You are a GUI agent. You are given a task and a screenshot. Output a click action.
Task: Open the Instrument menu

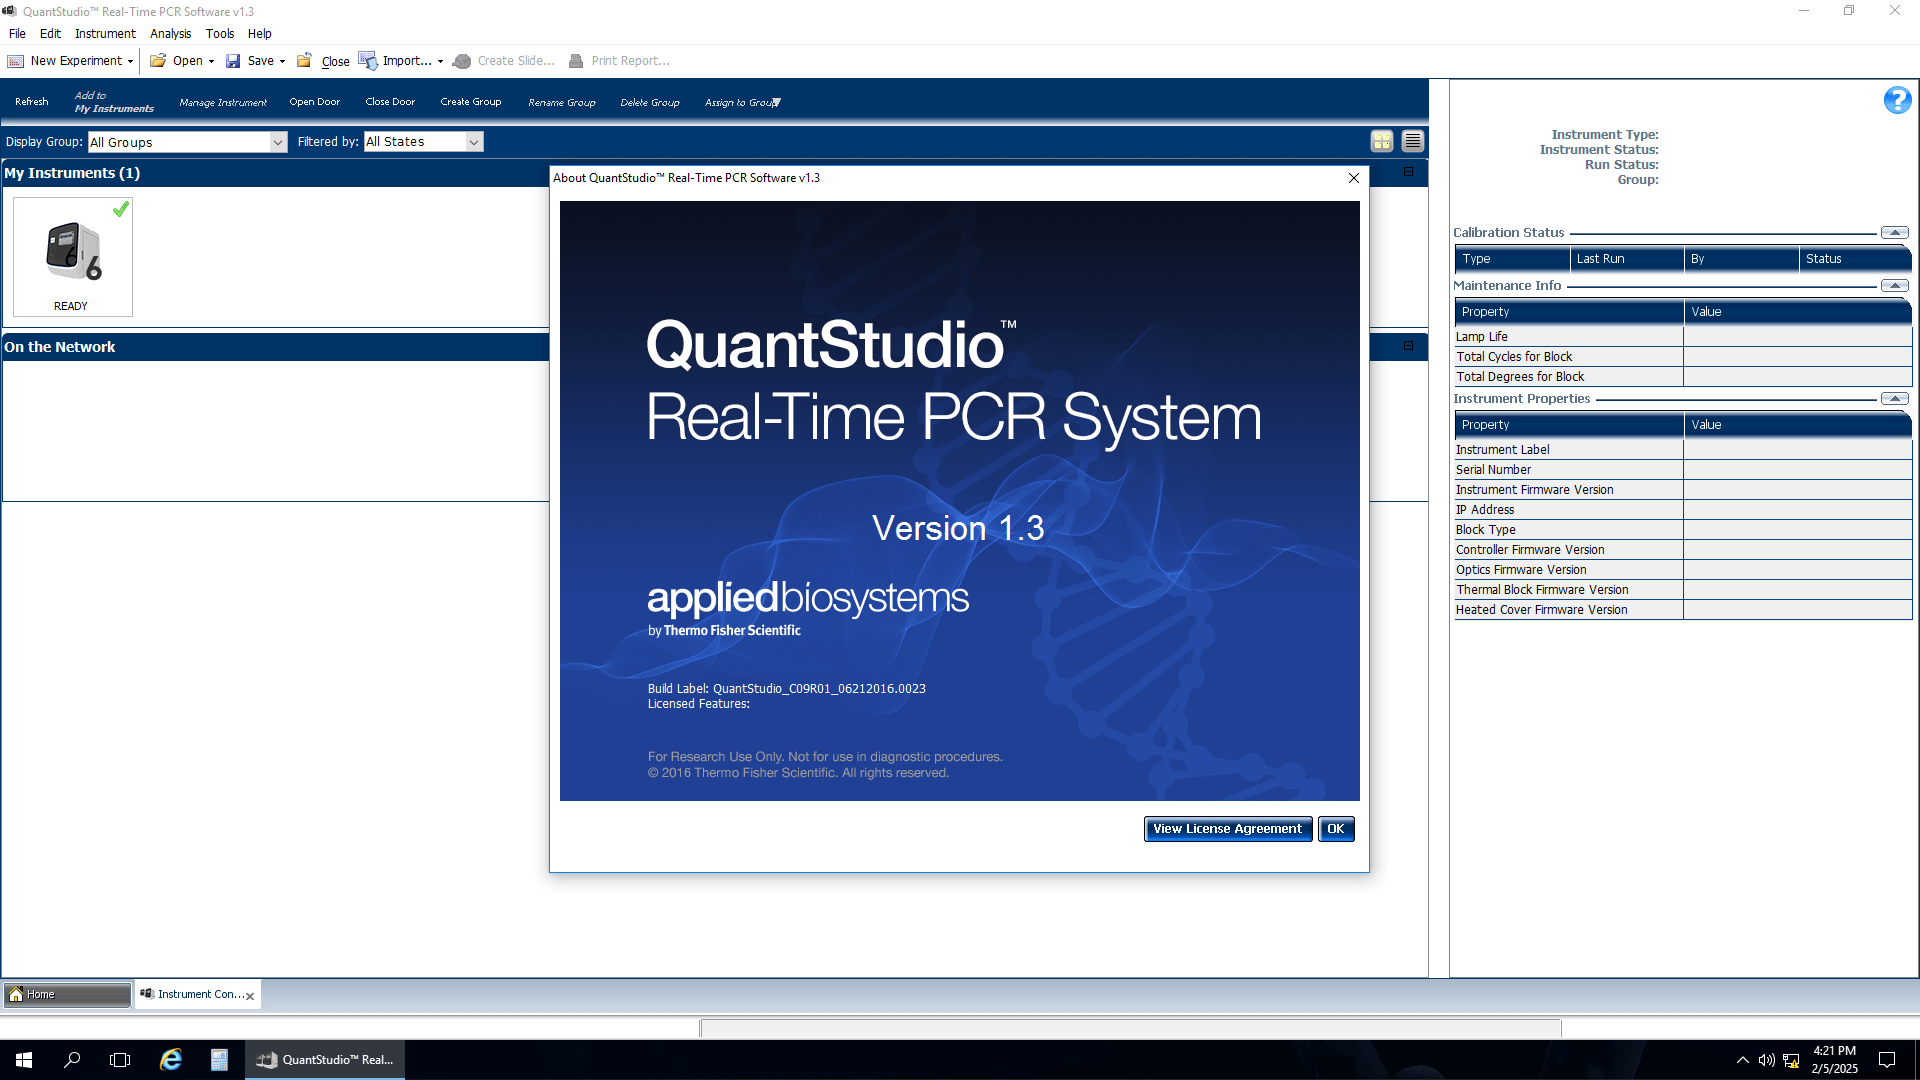(x=105, y=34)
